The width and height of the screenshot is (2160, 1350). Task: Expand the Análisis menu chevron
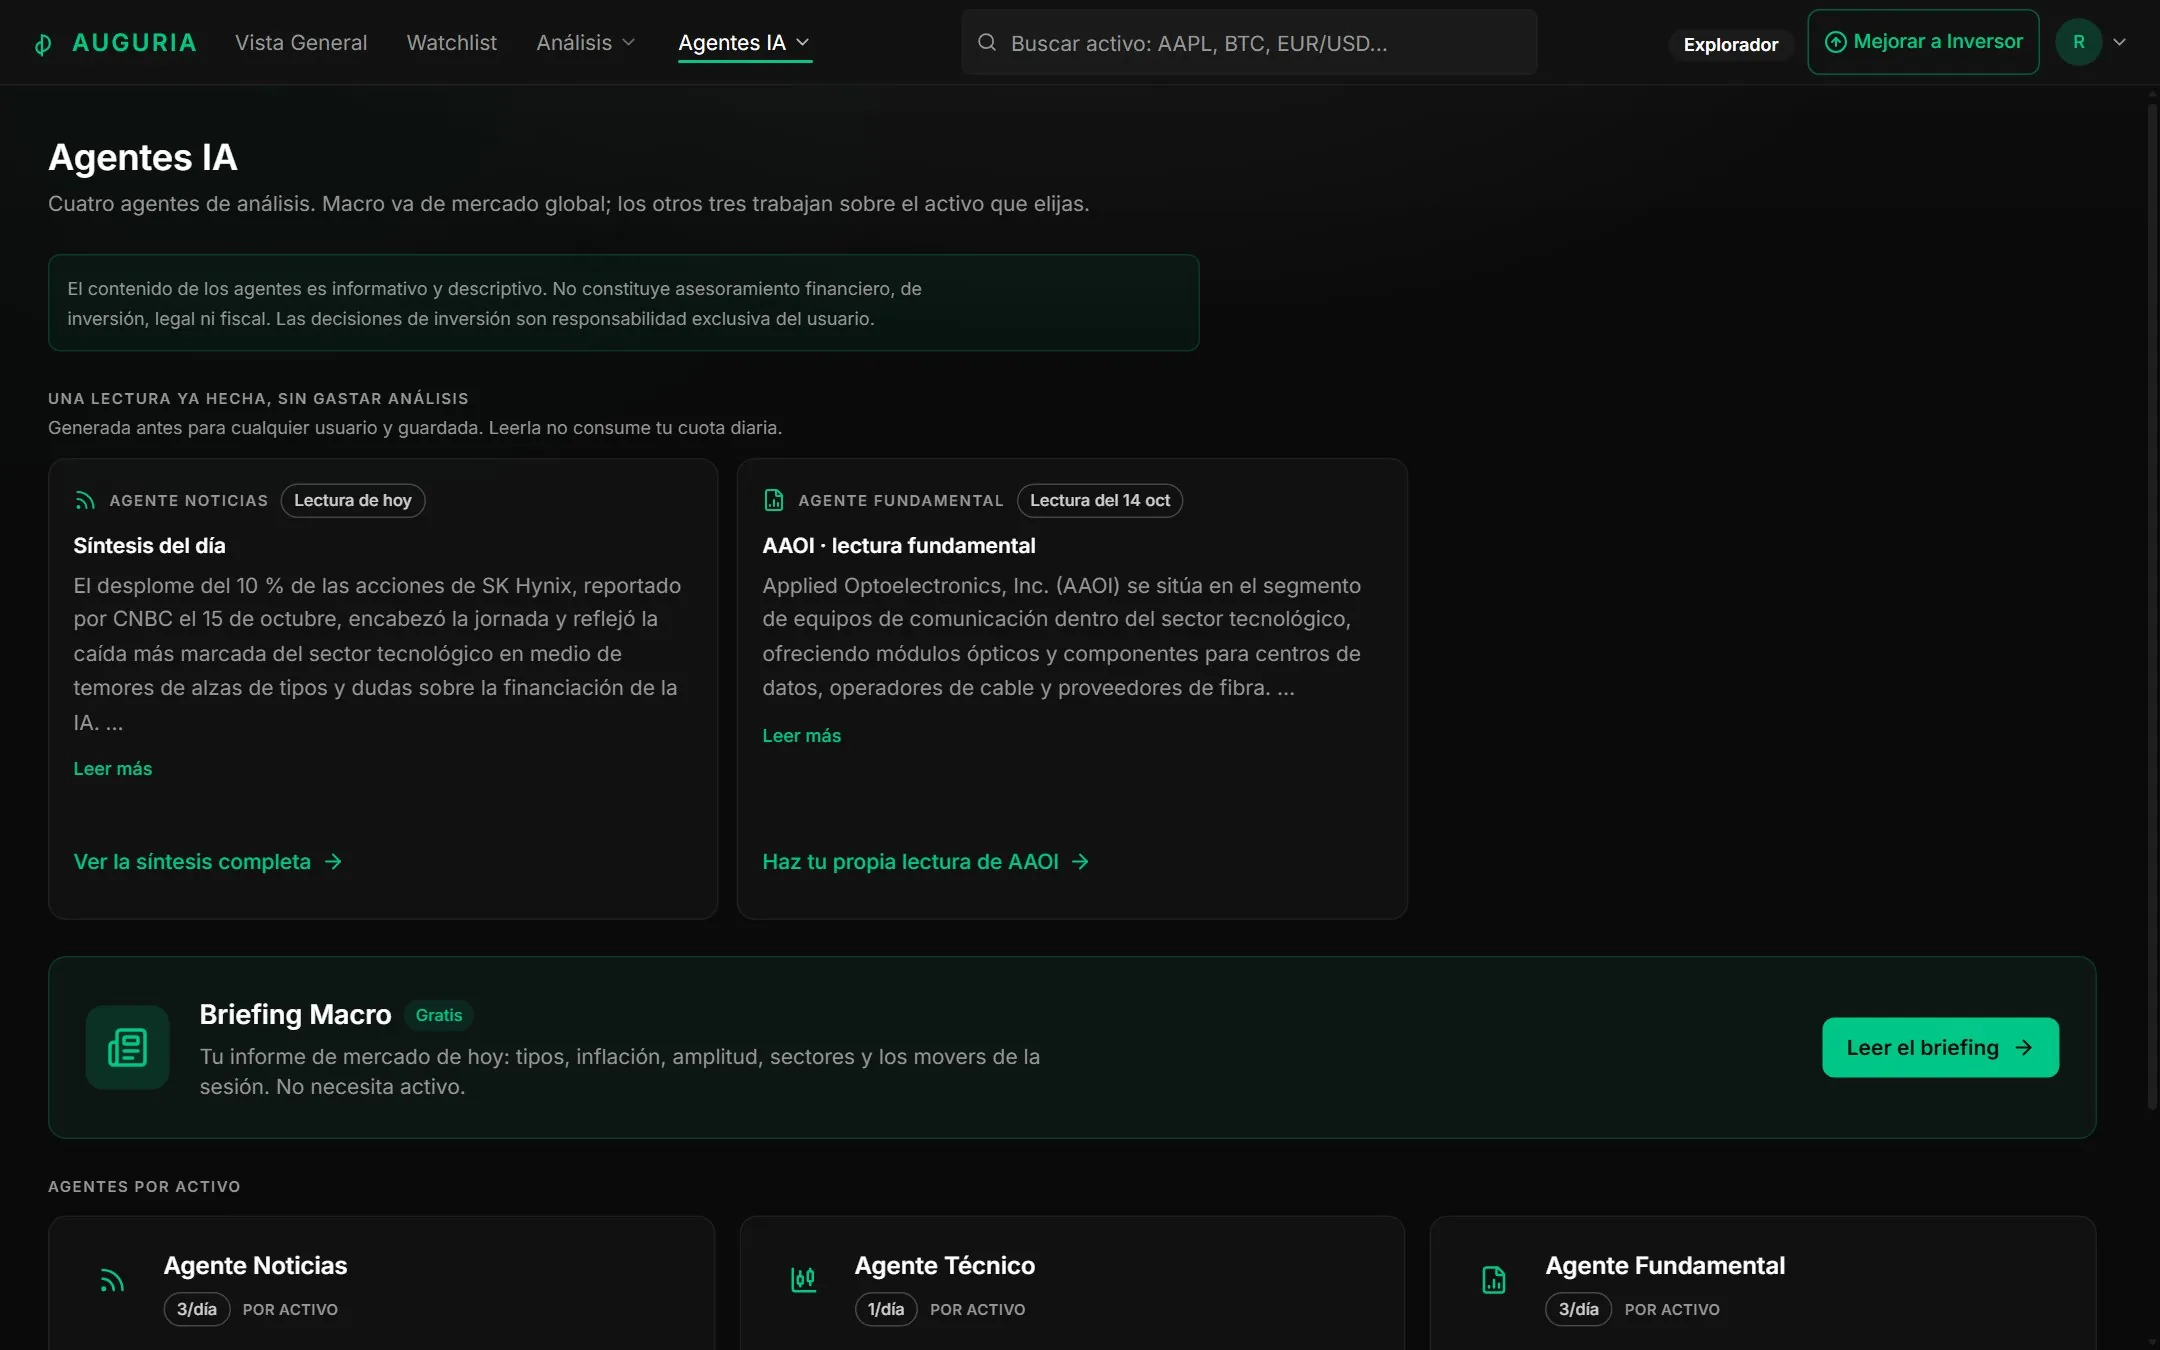(x=629, y=43)
